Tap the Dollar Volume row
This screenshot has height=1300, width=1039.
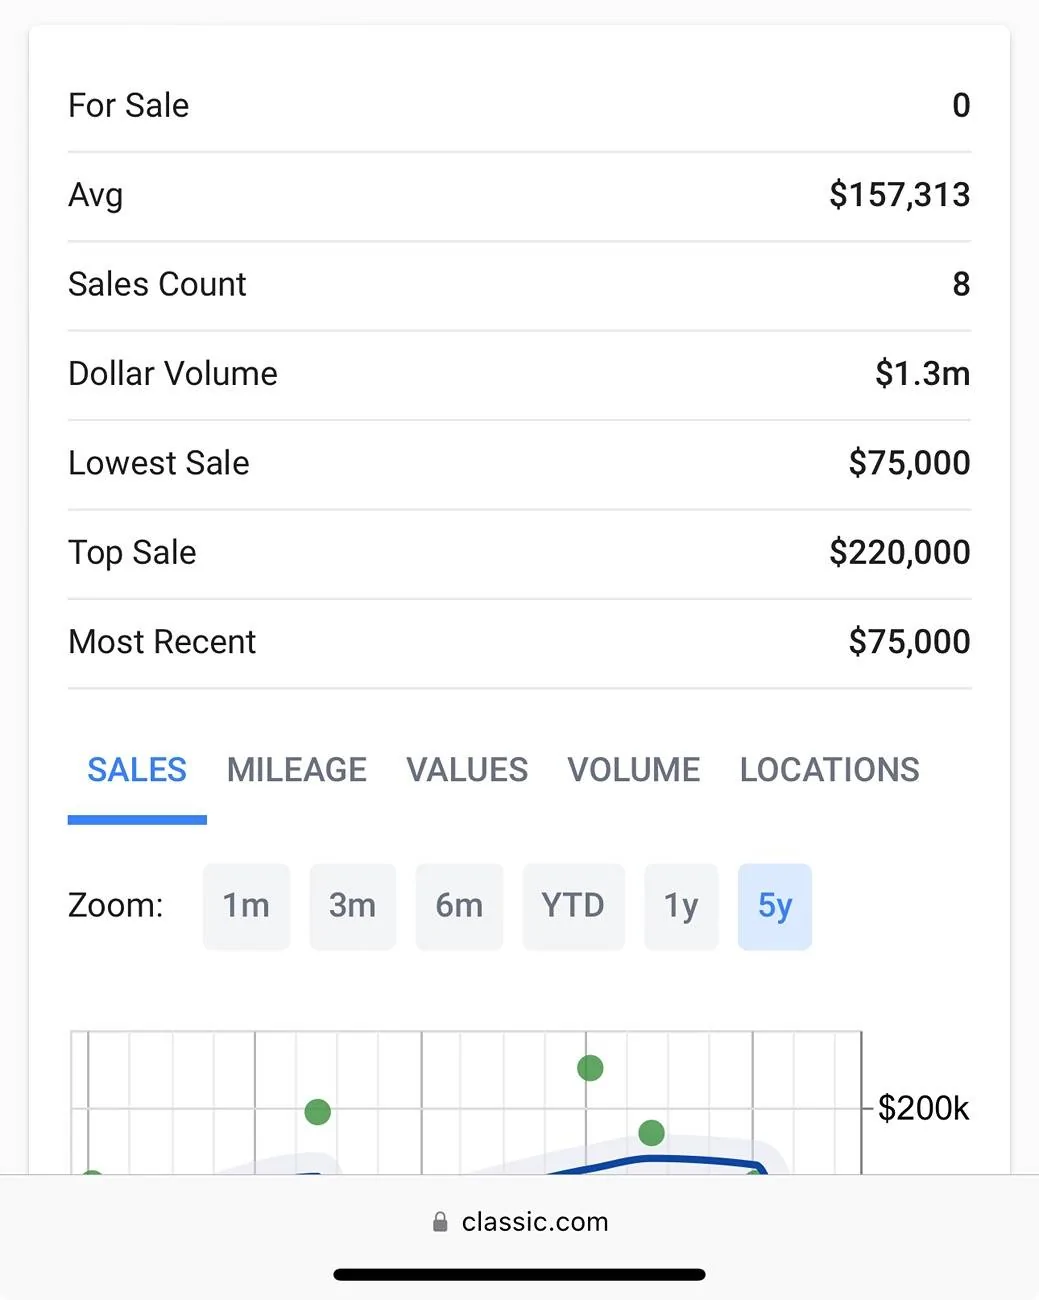point(519,374)
